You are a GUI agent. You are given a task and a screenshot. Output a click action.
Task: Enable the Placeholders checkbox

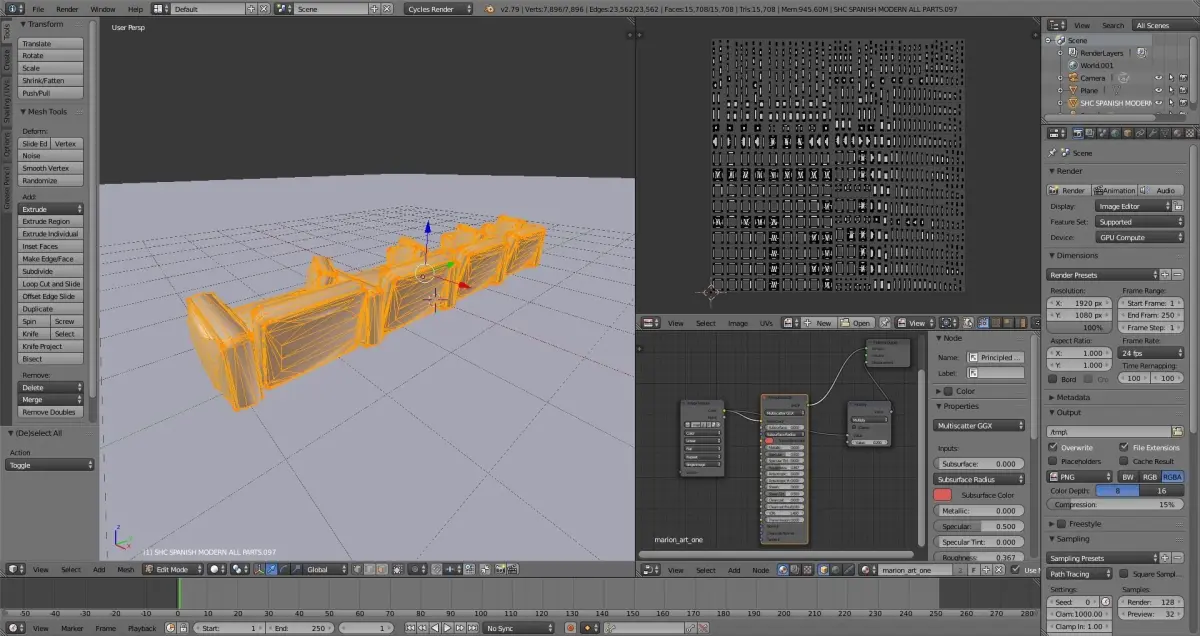[1053, 461]
